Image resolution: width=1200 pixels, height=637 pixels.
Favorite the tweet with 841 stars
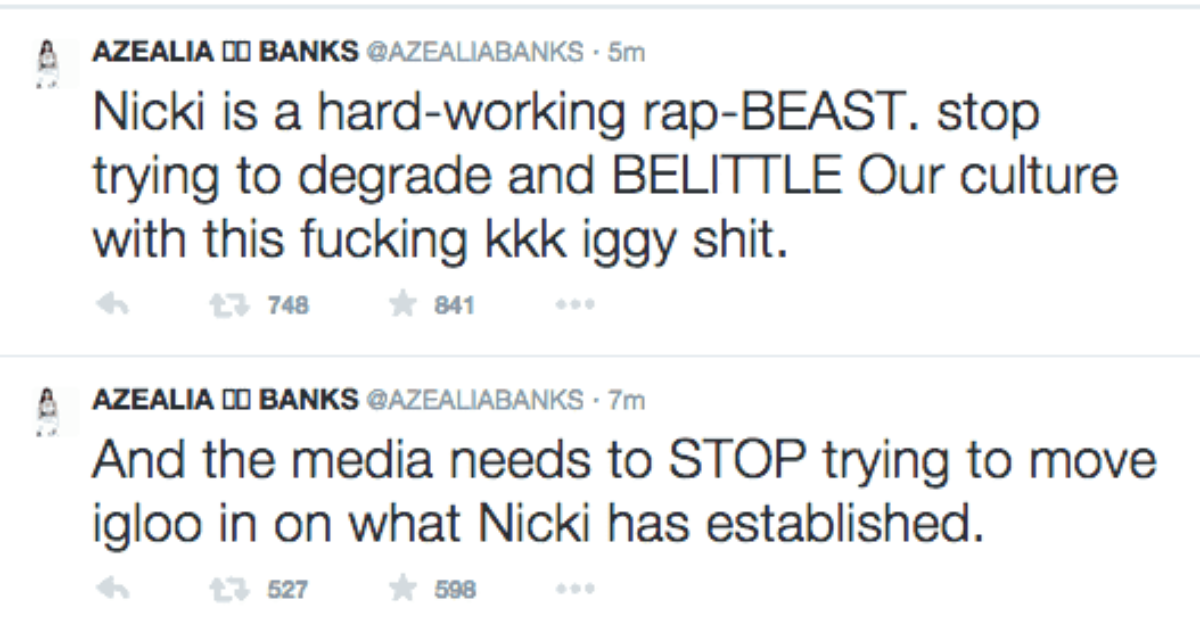tap(401, 306)
